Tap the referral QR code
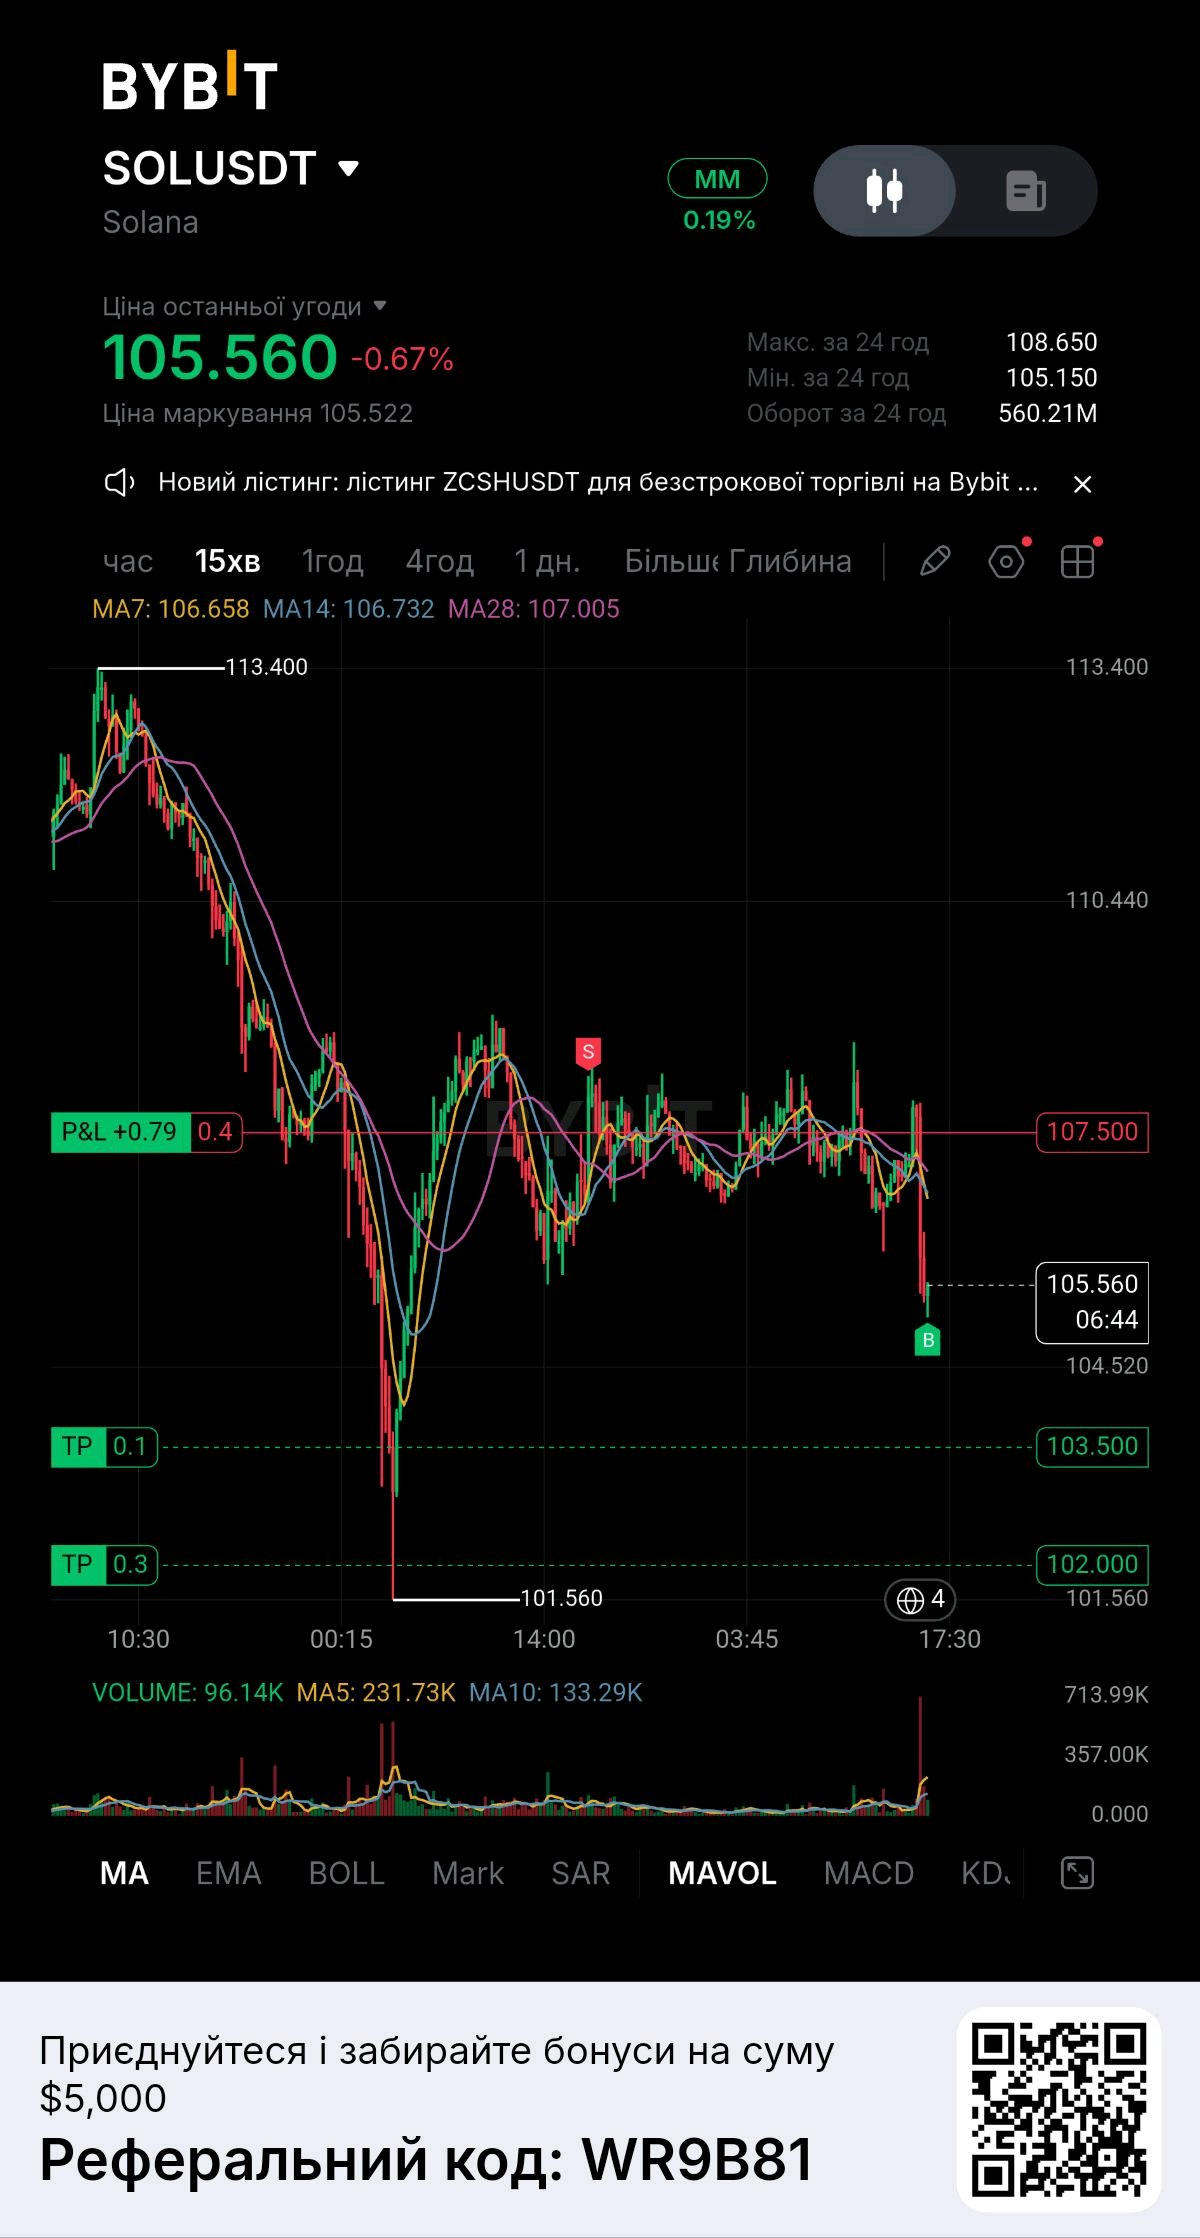Image resolution: width=1200 pixels, height=2238 pixels. tap(1059, 2109)
